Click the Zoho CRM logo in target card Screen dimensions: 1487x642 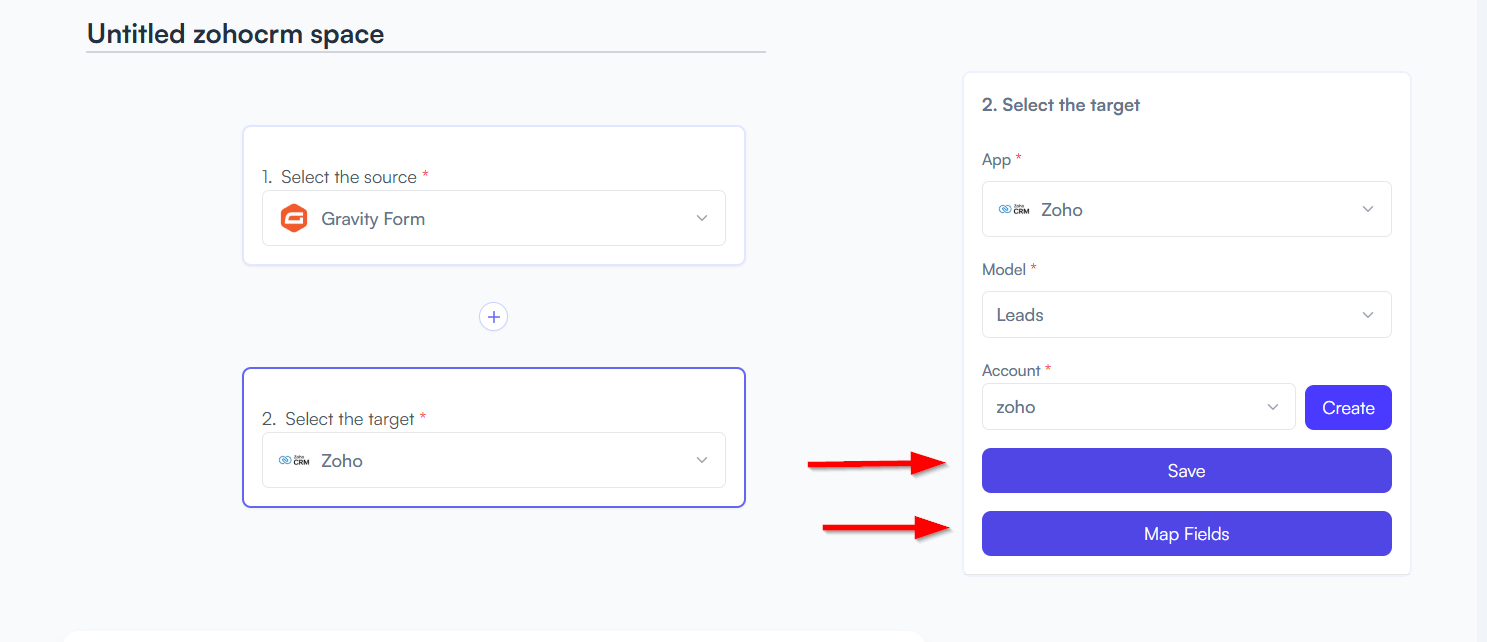[x=294, y=460]
